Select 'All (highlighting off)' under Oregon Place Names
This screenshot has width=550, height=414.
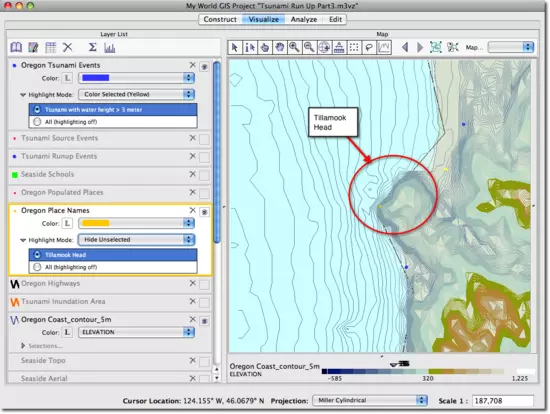pyautogui.click(x=37, y=267)
